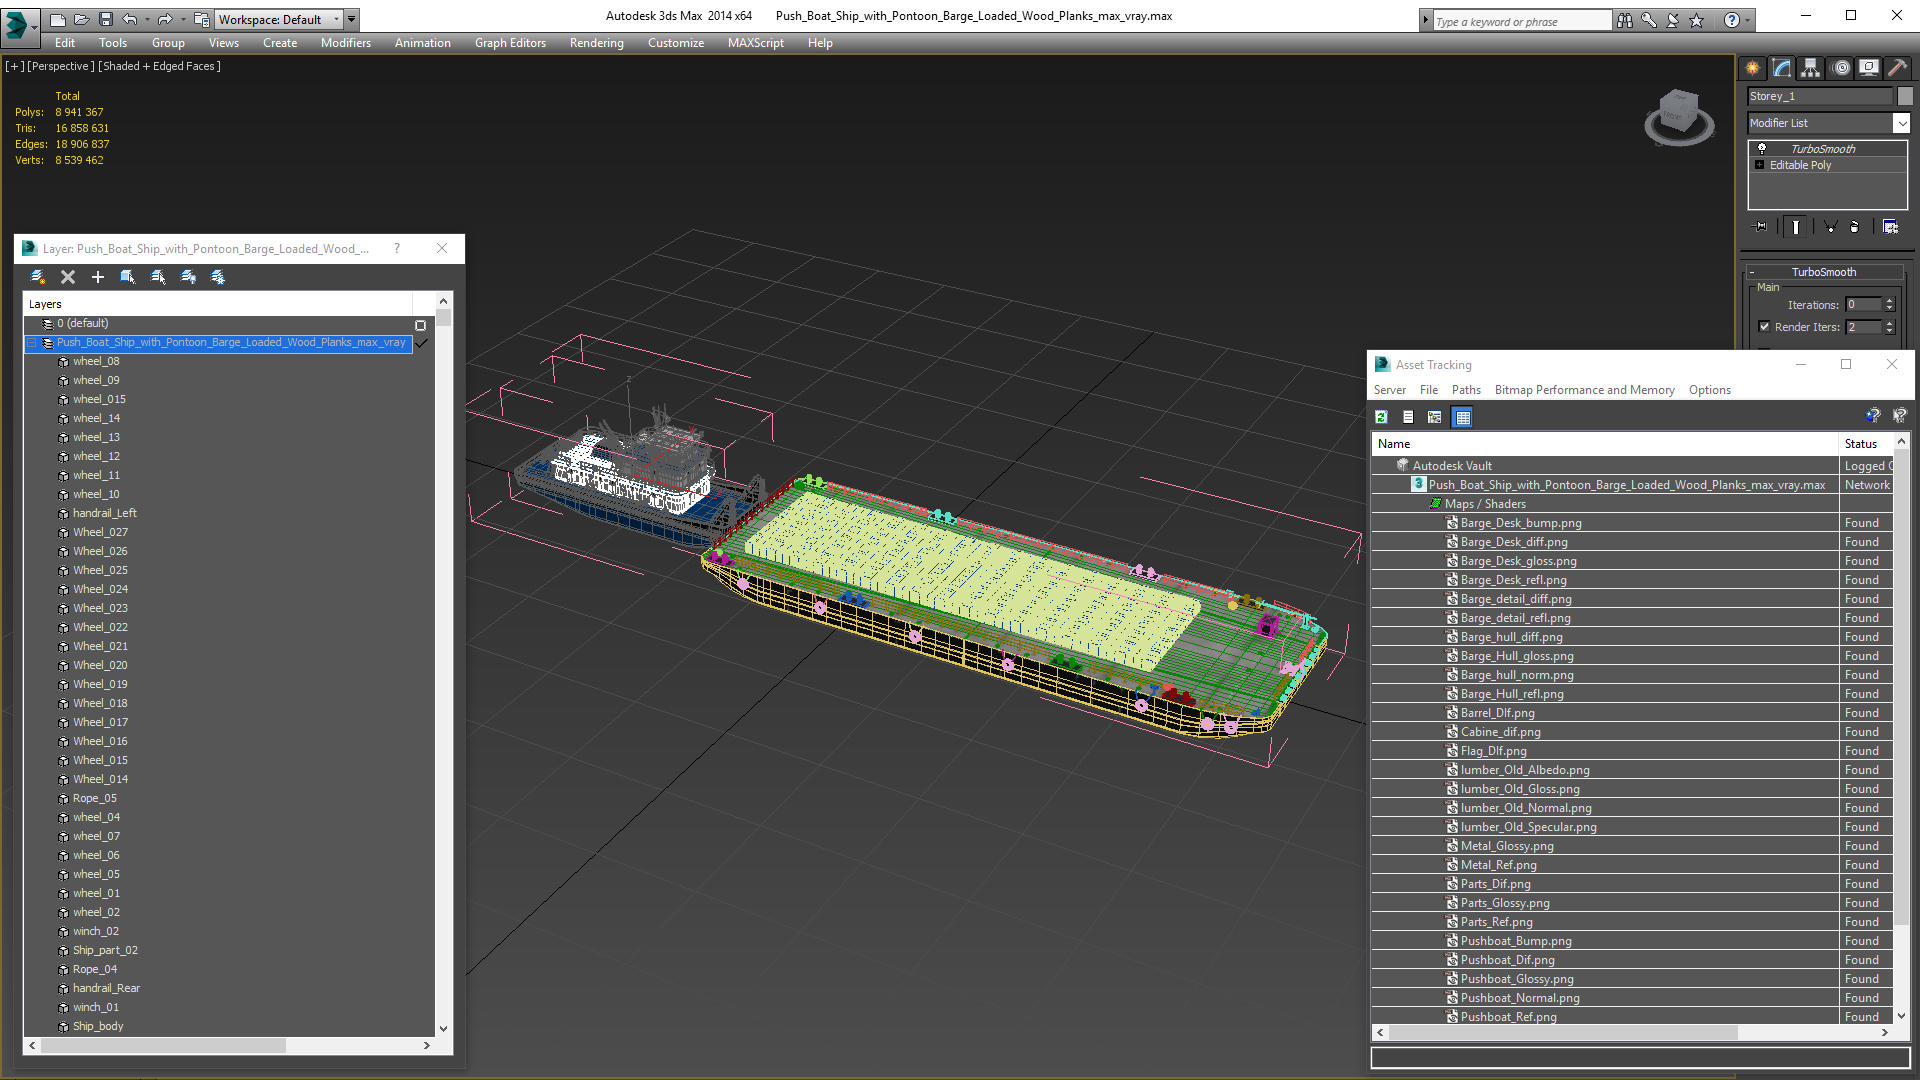Enable the TurboSmooth modifier checkbox

point(1763,148)
